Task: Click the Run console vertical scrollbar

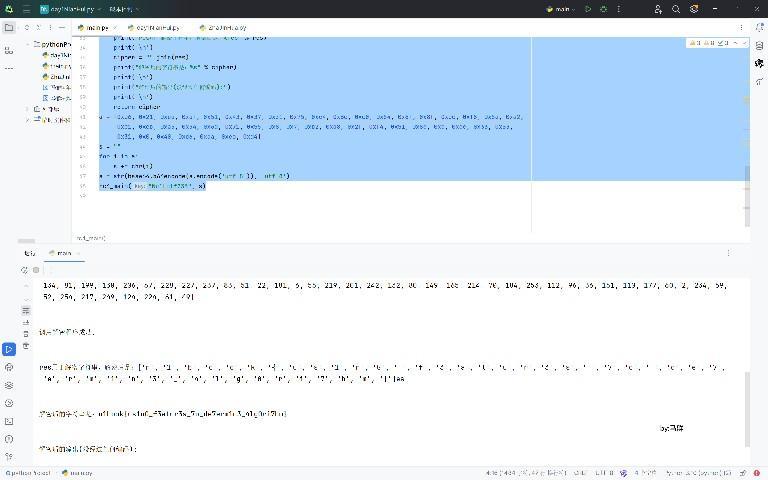Action: [x=747, y=409]
